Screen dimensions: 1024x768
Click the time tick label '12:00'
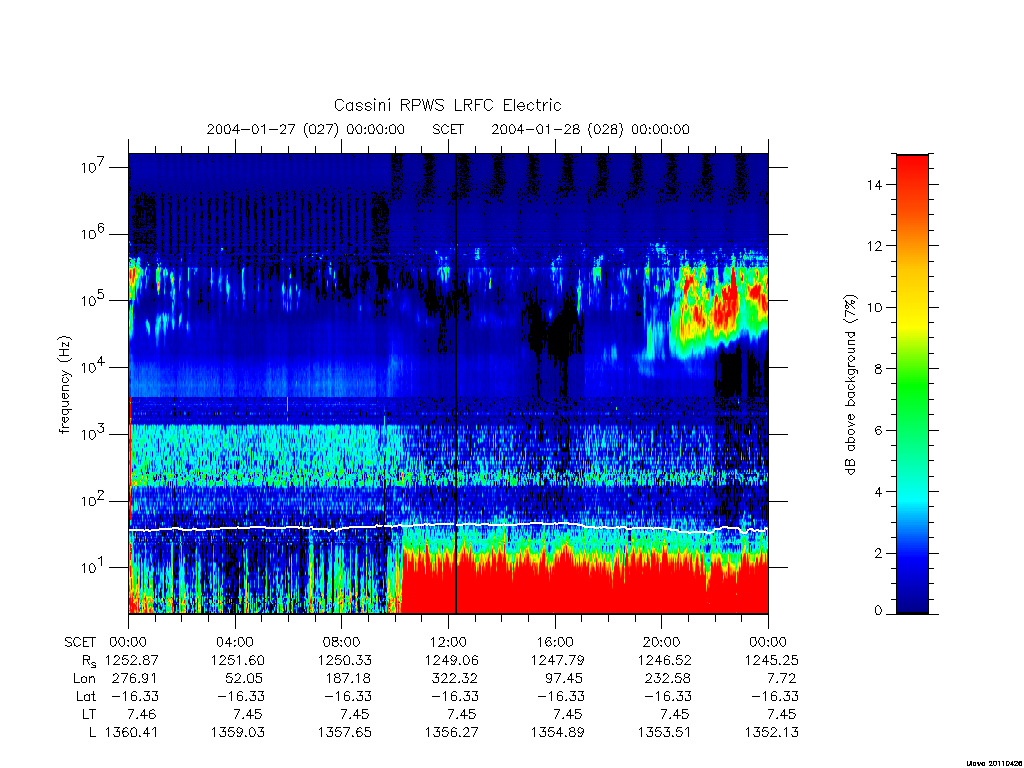[449, 642]
